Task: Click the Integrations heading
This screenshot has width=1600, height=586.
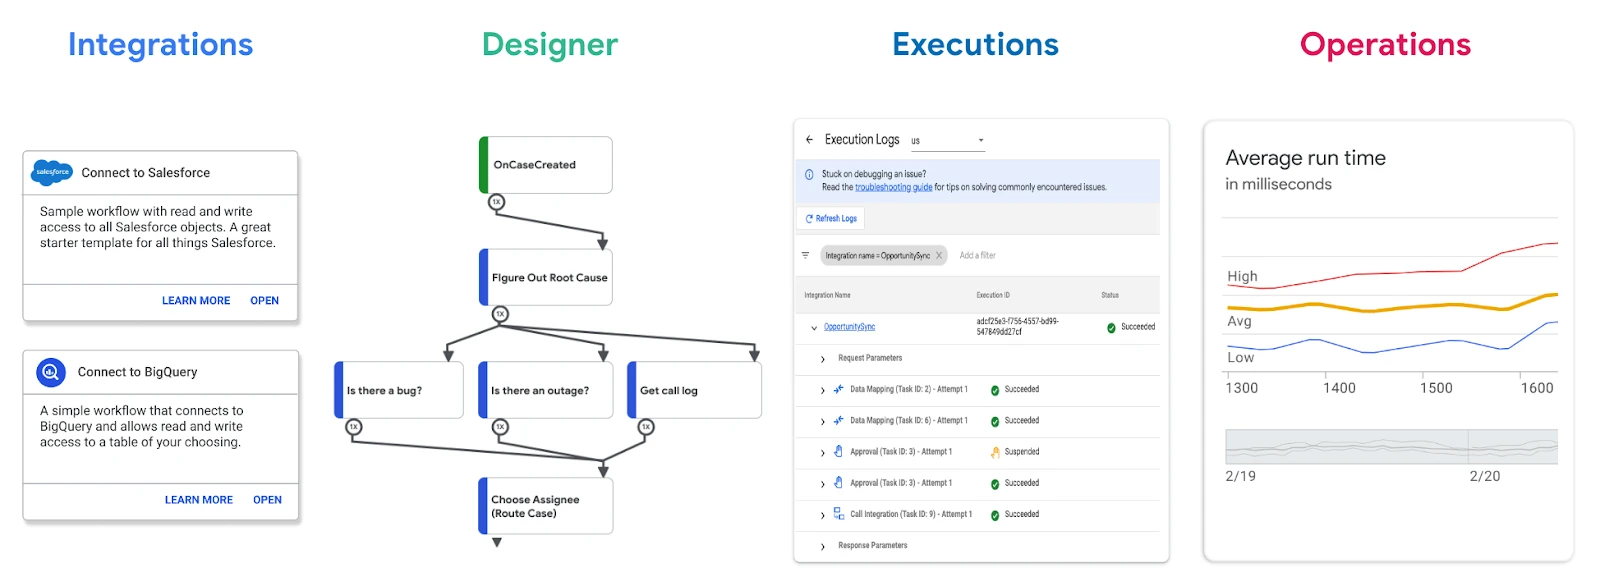Action: pyautogui.click(x=160, y=45)
